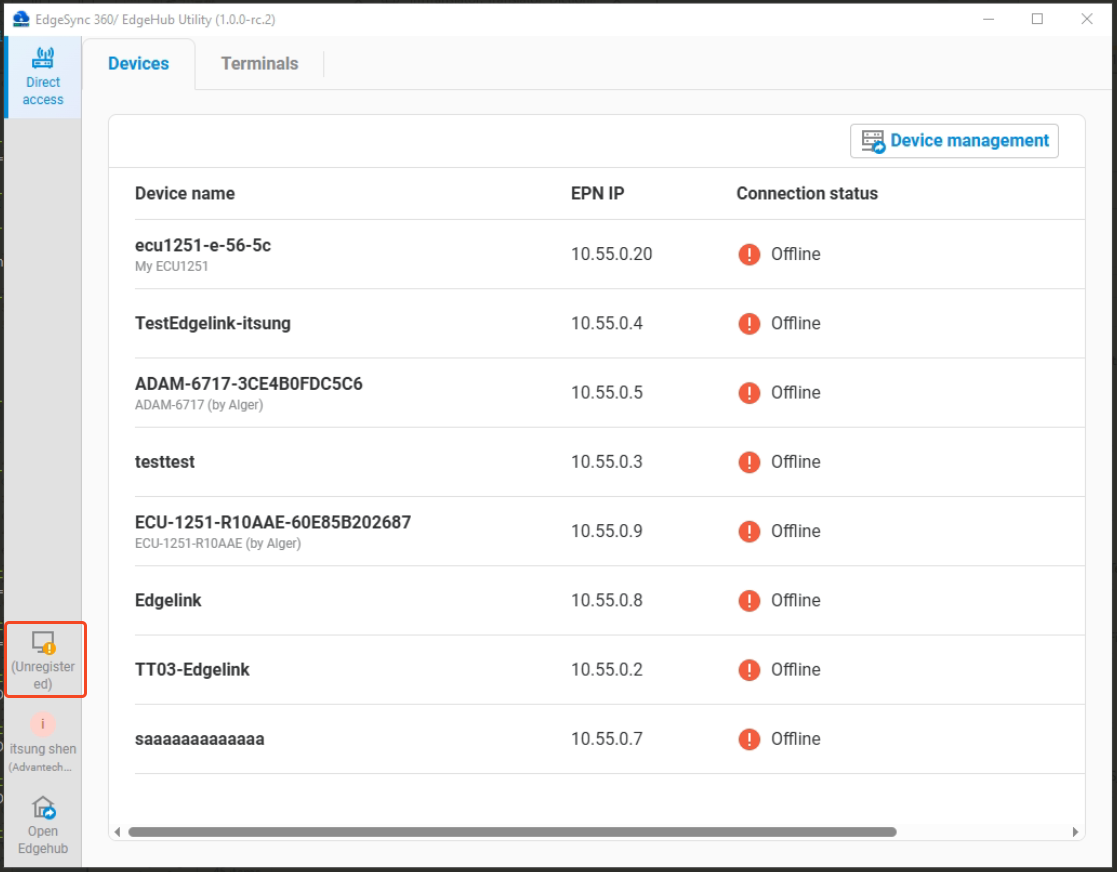Open the itsung shen account avatar
Image resolution: width=1117 pixels, height=872 pixels.
pos(42,723)
